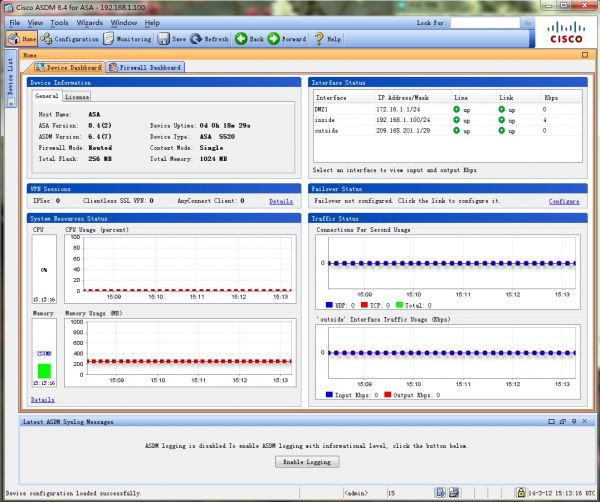The image size is (600, 502).
Task: Click the Enable Logging button
Action: coord(307,462)
